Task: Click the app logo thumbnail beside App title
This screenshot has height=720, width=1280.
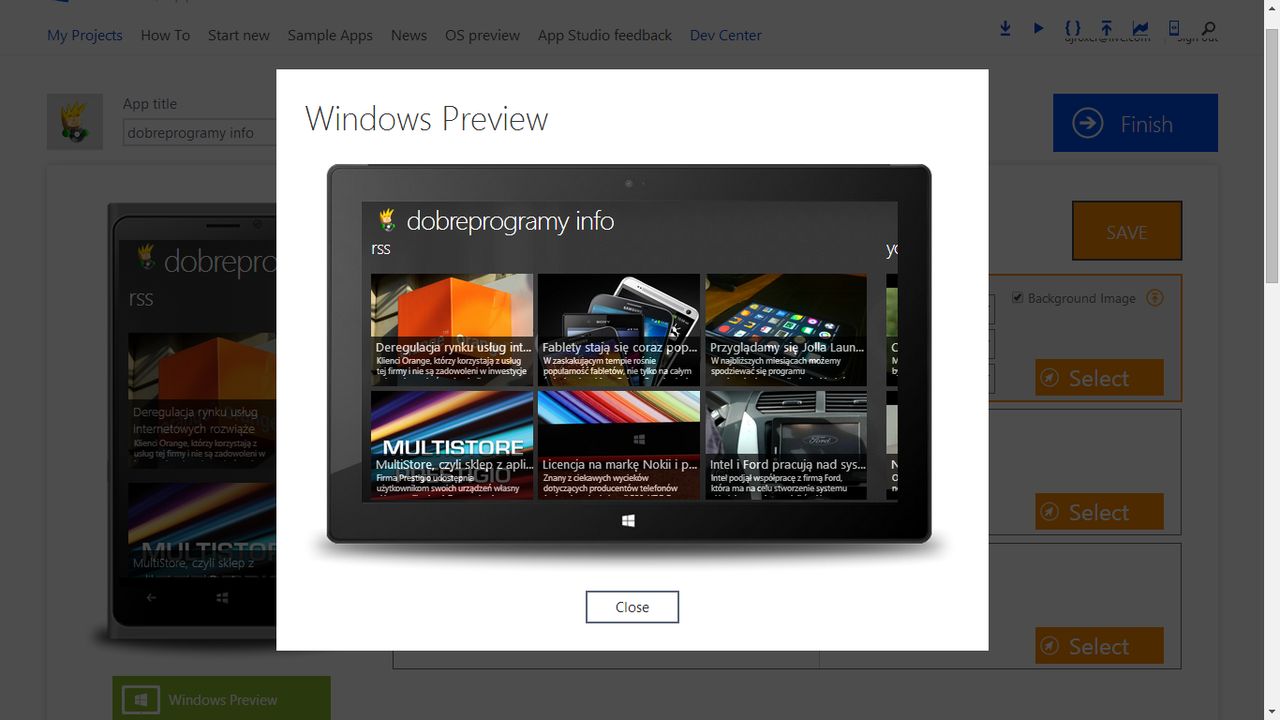Action: [75, 122]
